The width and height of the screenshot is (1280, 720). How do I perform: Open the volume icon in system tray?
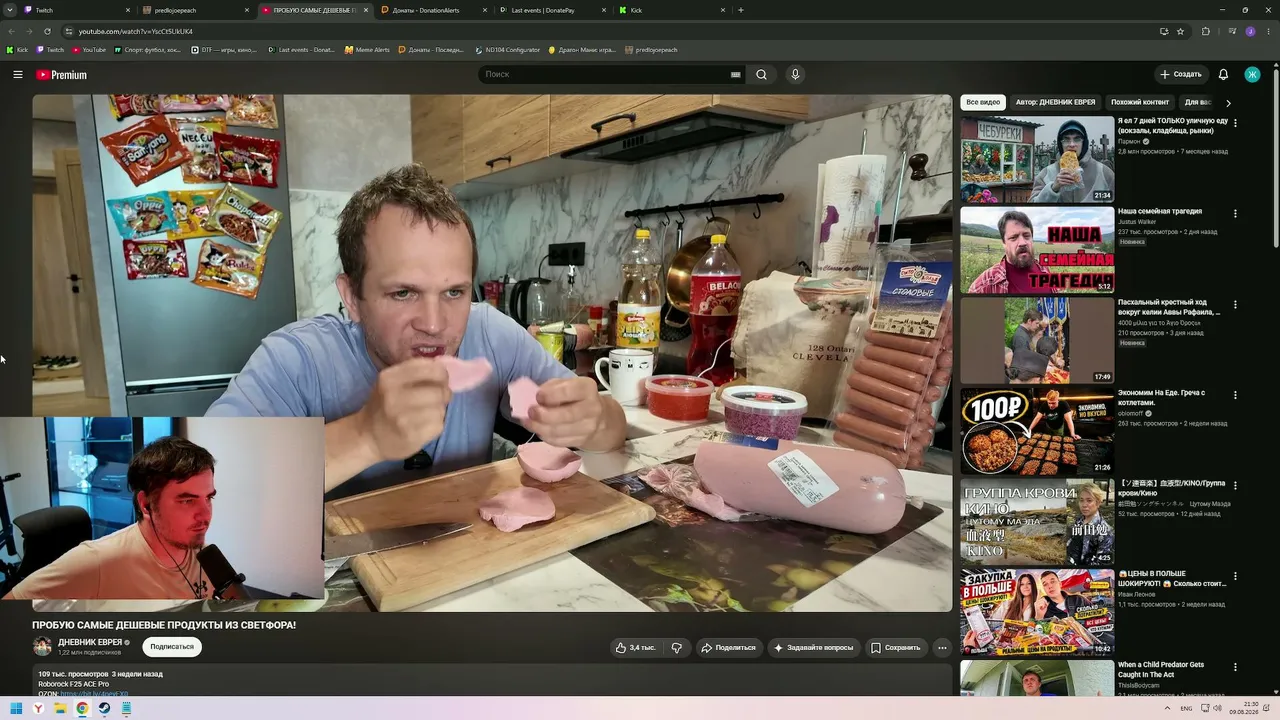tap(1217, 708)
